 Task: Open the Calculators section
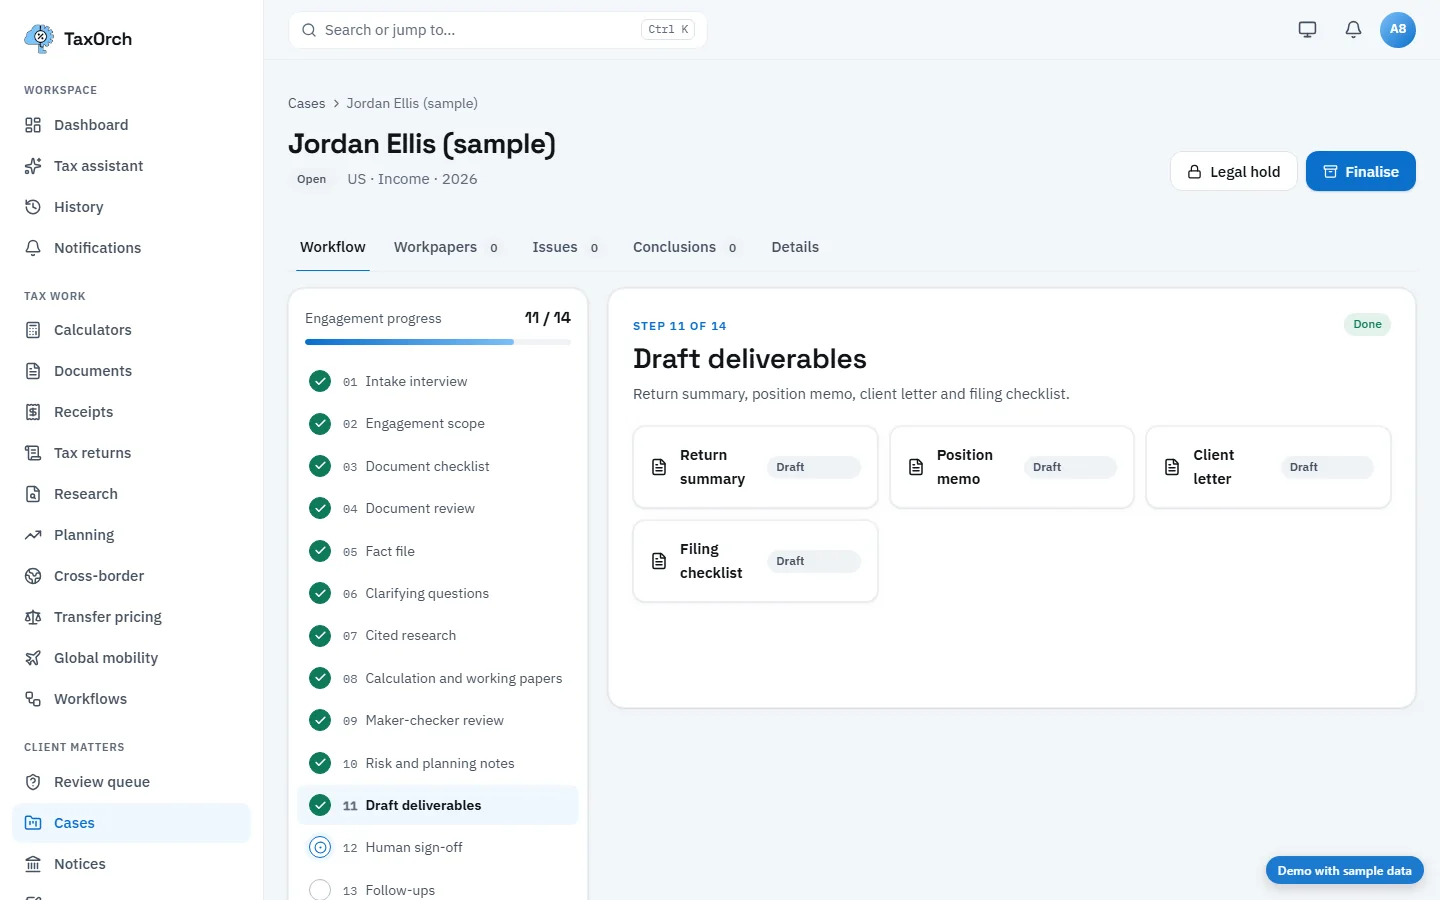(x=131, y=330)
